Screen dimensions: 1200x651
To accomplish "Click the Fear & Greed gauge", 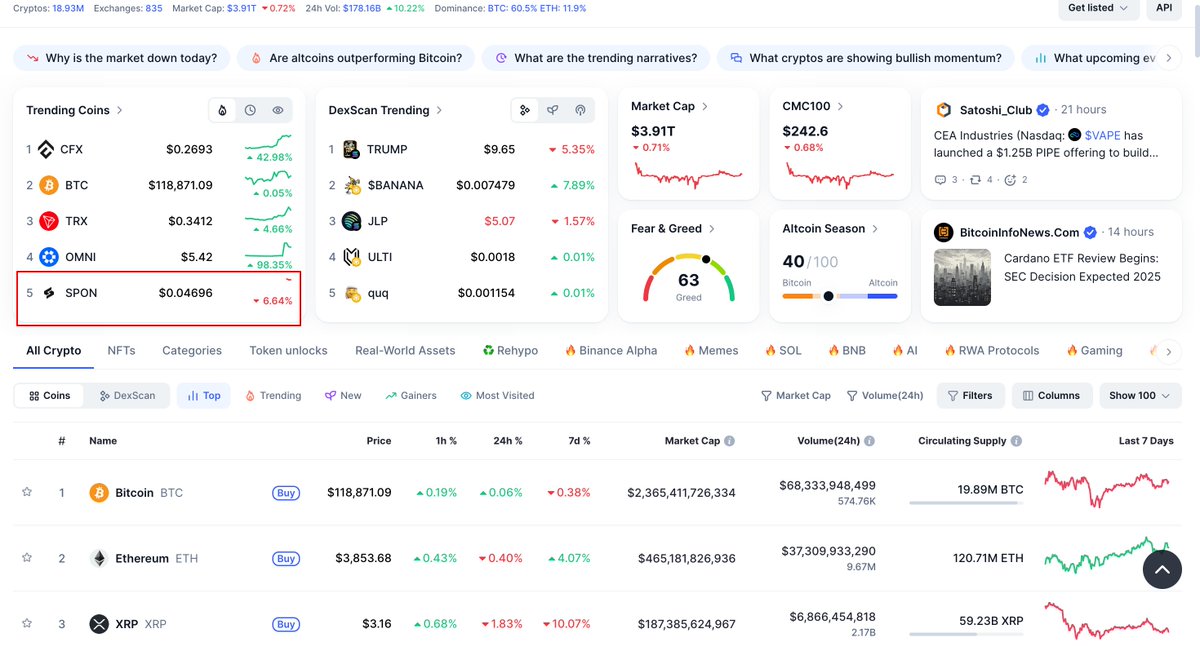I will coord(689,279).
